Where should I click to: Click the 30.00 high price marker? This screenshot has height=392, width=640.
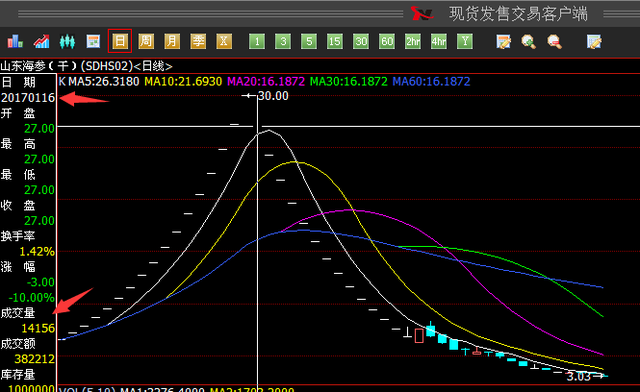(x=273, y=96)
